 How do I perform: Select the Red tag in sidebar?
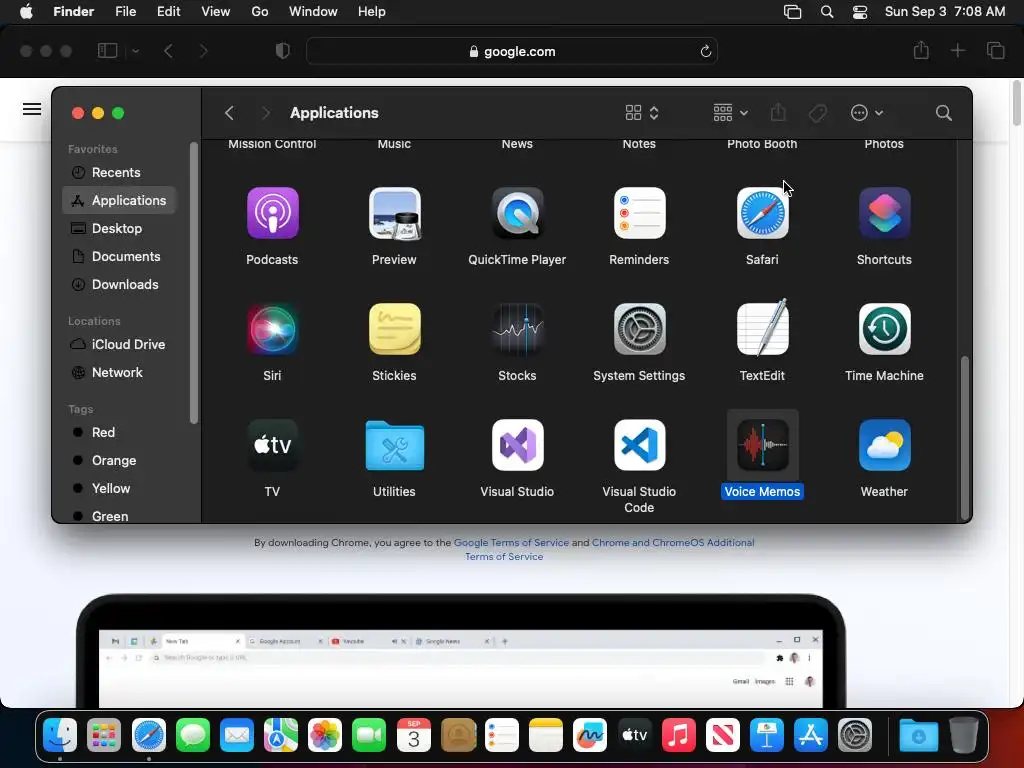pyautogui.click(x=119, y=432)
